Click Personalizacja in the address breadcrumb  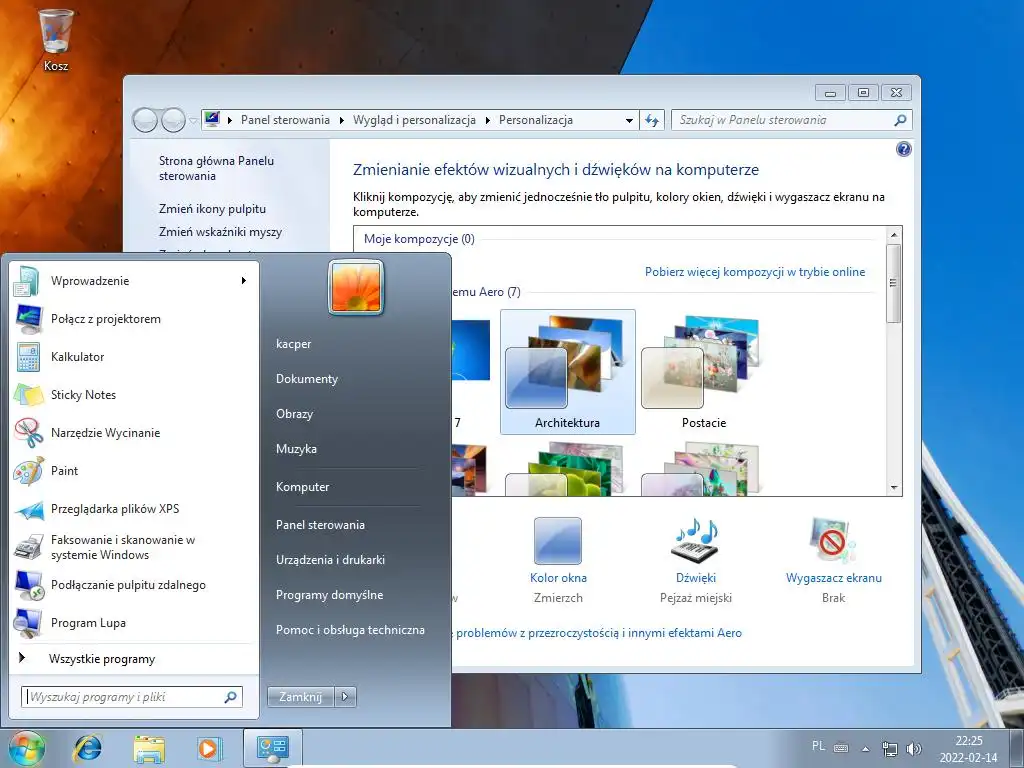tap(536, 120)
